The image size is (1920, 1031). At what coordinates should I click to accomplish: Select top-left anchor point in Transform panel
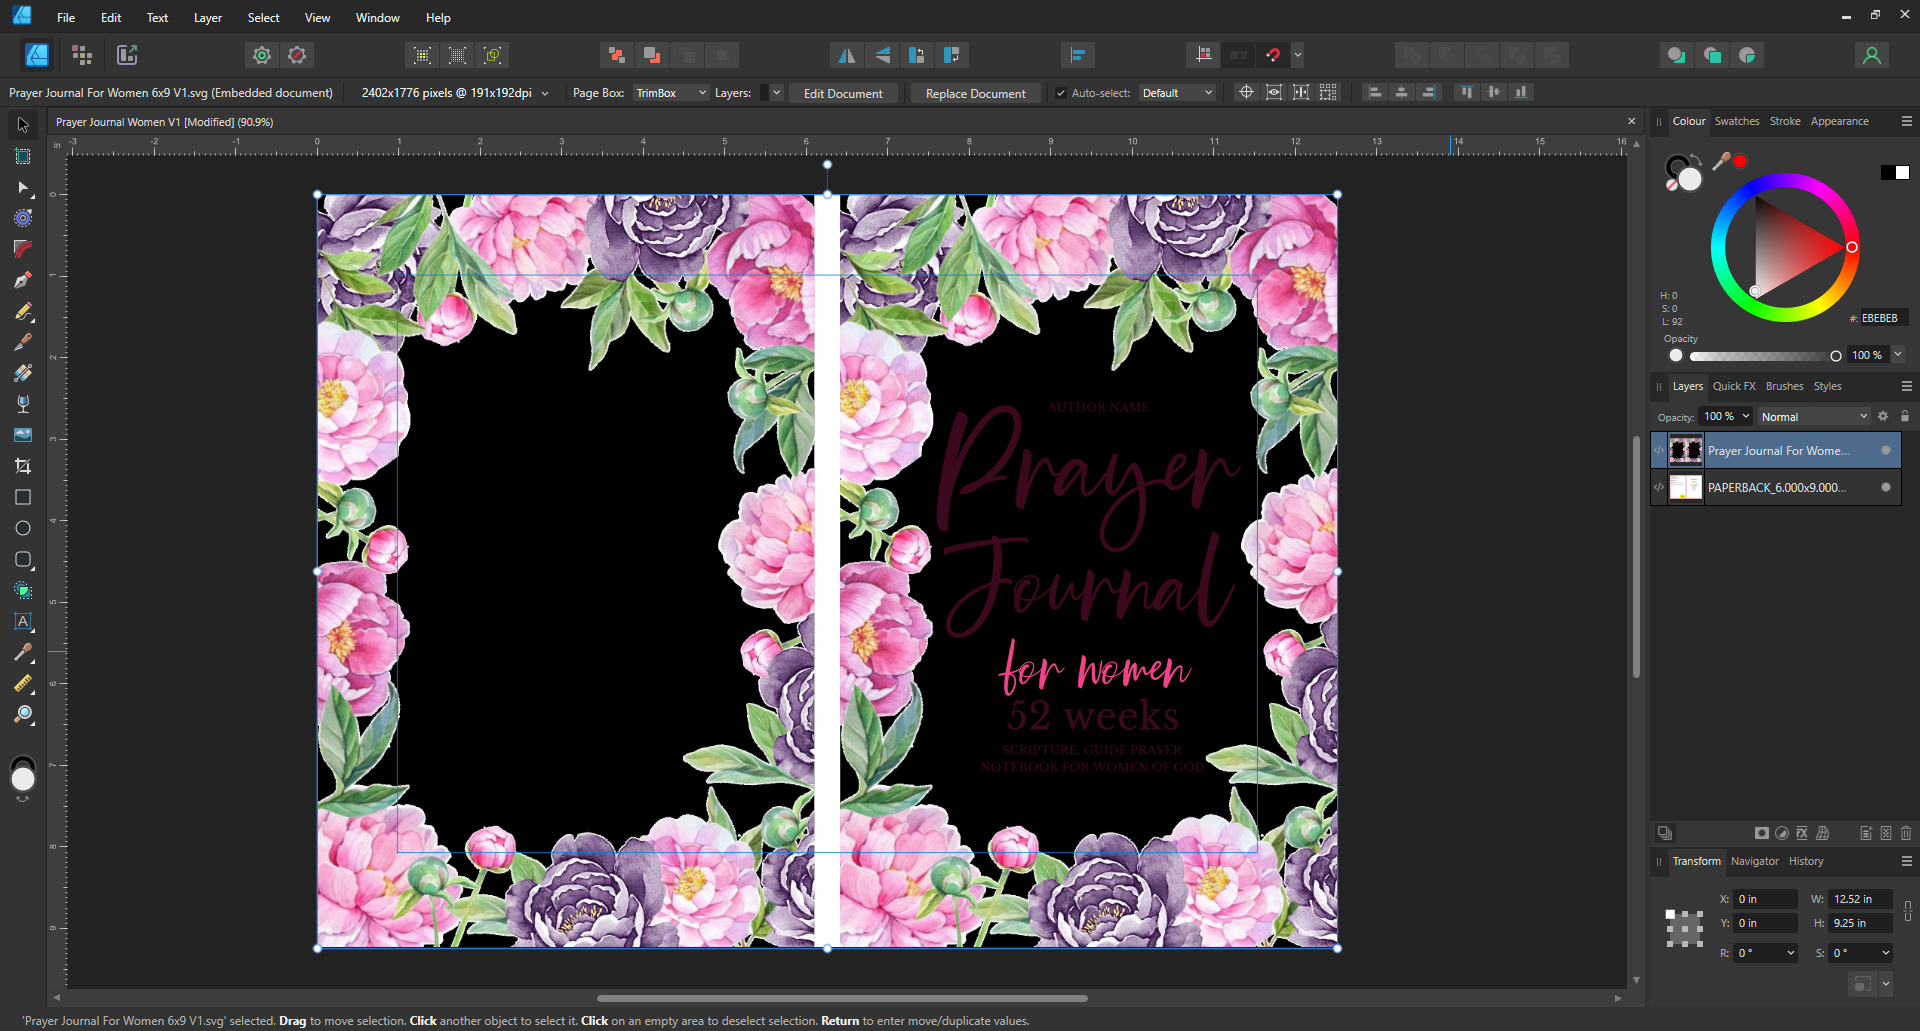[1671, 915]
